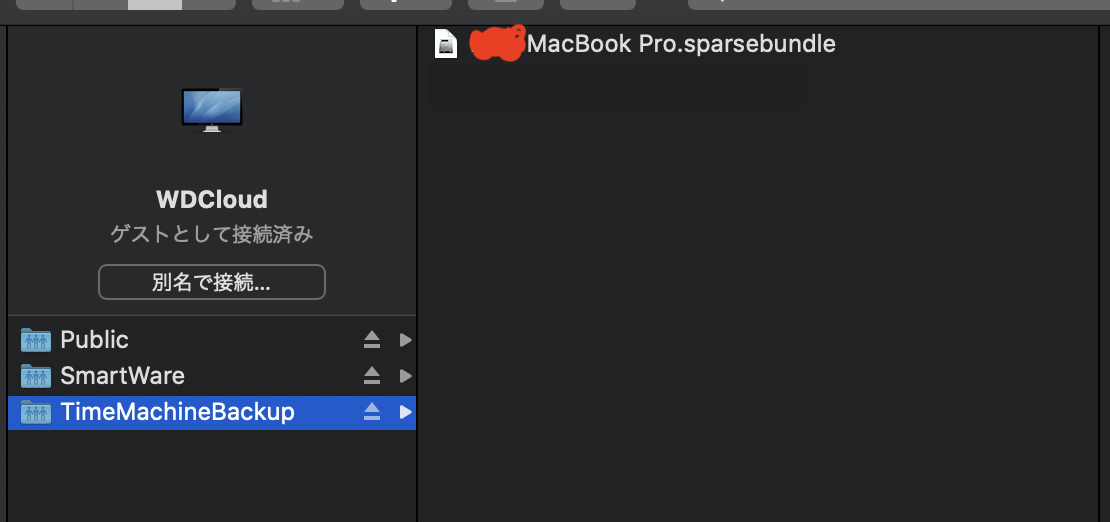The height and width of the screenshot is (522, 1110).
Task: Click the divider between the two columns
Action: click(417, 250)
